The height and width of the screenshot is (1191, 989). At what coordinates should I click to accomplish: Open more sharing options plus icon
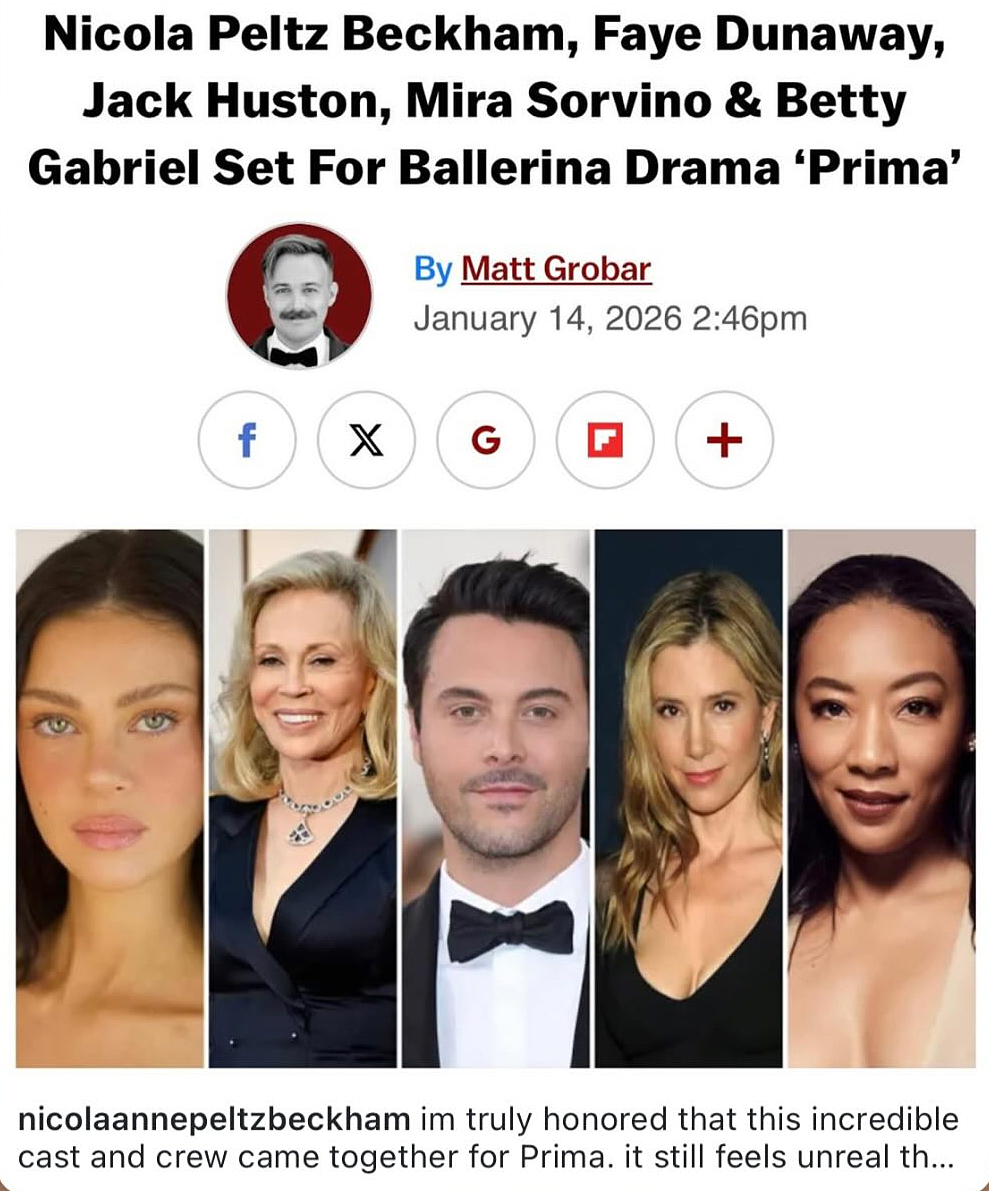pyautogui.click(x=724, y=440)
